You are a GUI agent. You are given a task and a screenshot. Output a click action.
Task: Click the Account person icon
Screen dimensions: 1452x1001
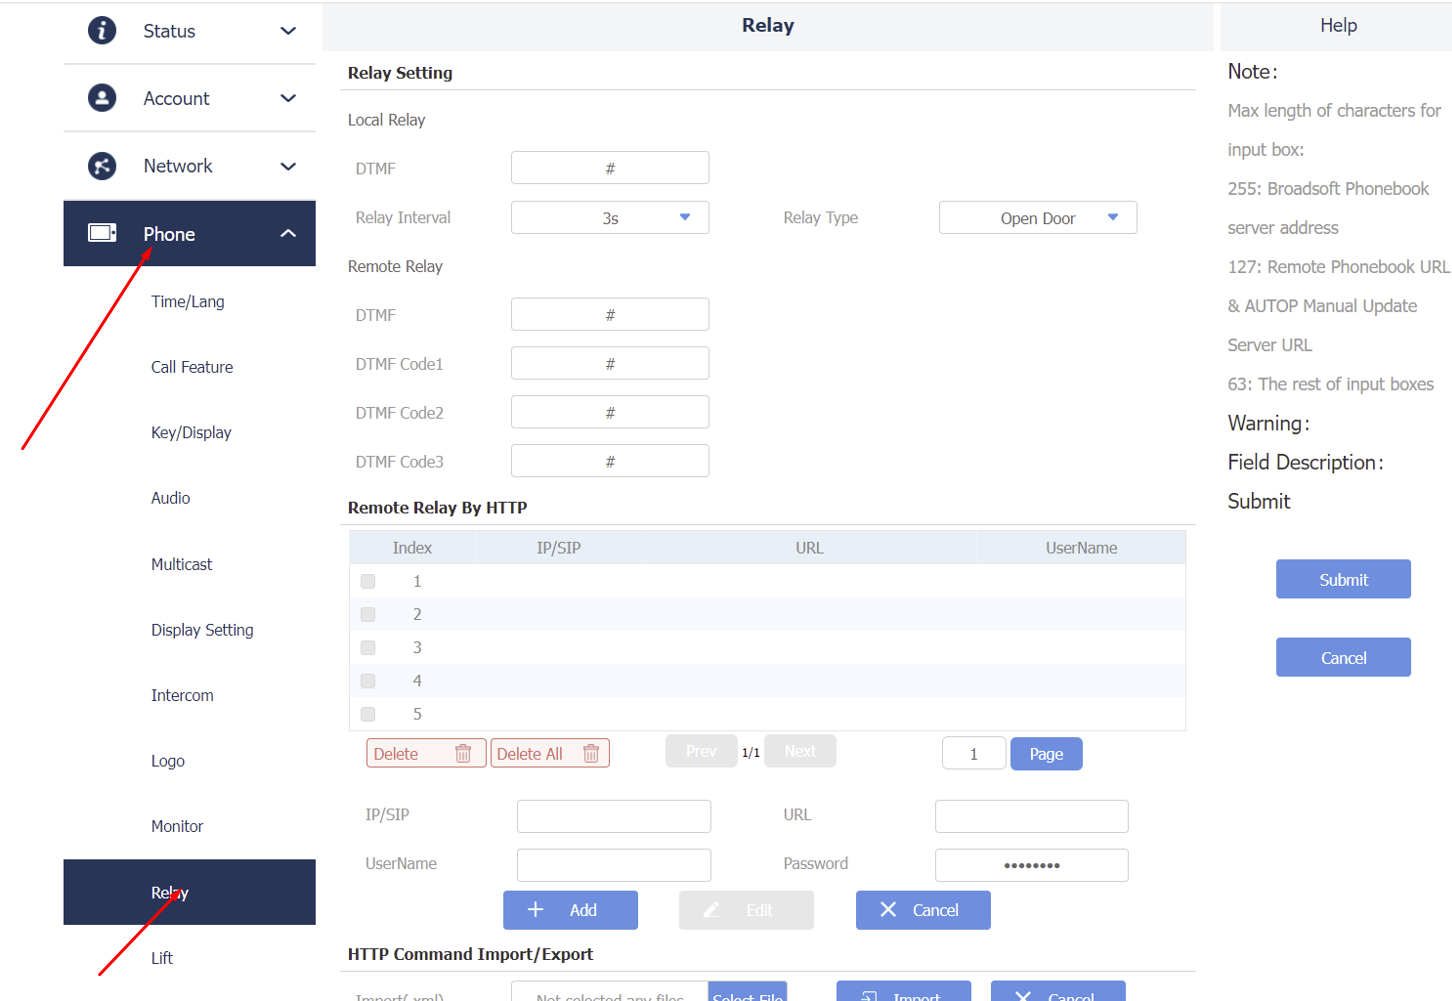(102, 98)
